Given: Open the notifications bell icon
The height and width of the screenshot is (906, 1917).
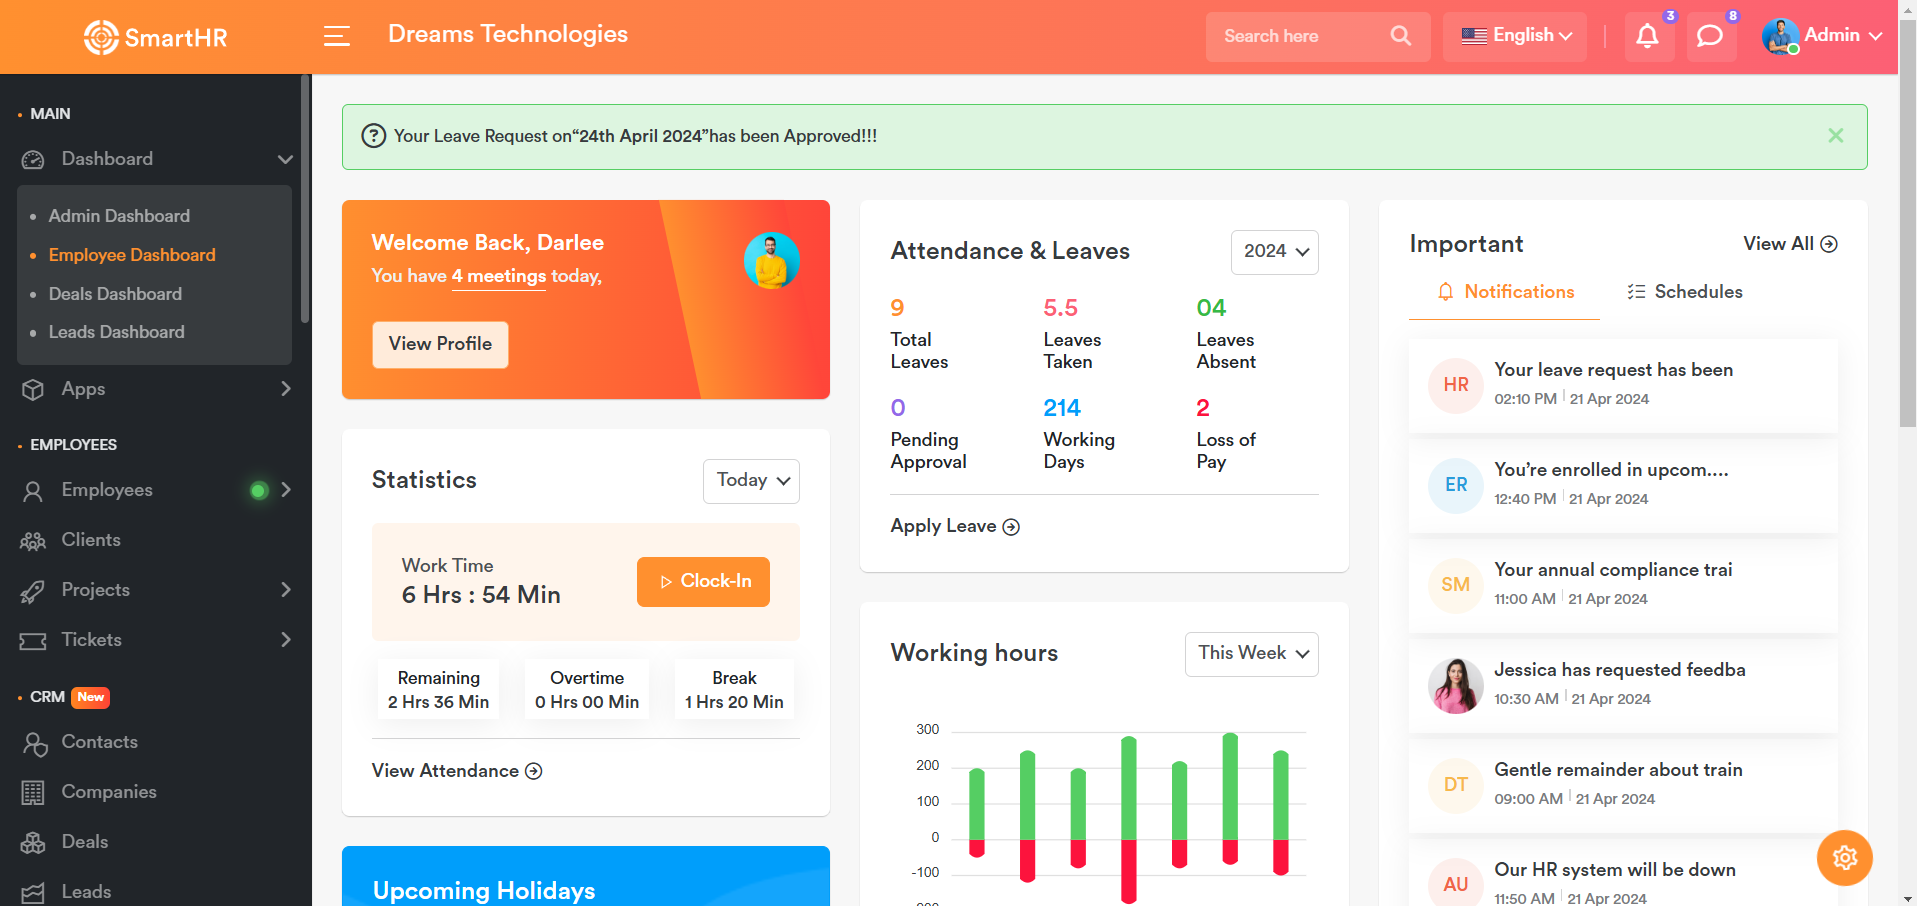Looking at the screenshot, I should tap(1647, 36).
